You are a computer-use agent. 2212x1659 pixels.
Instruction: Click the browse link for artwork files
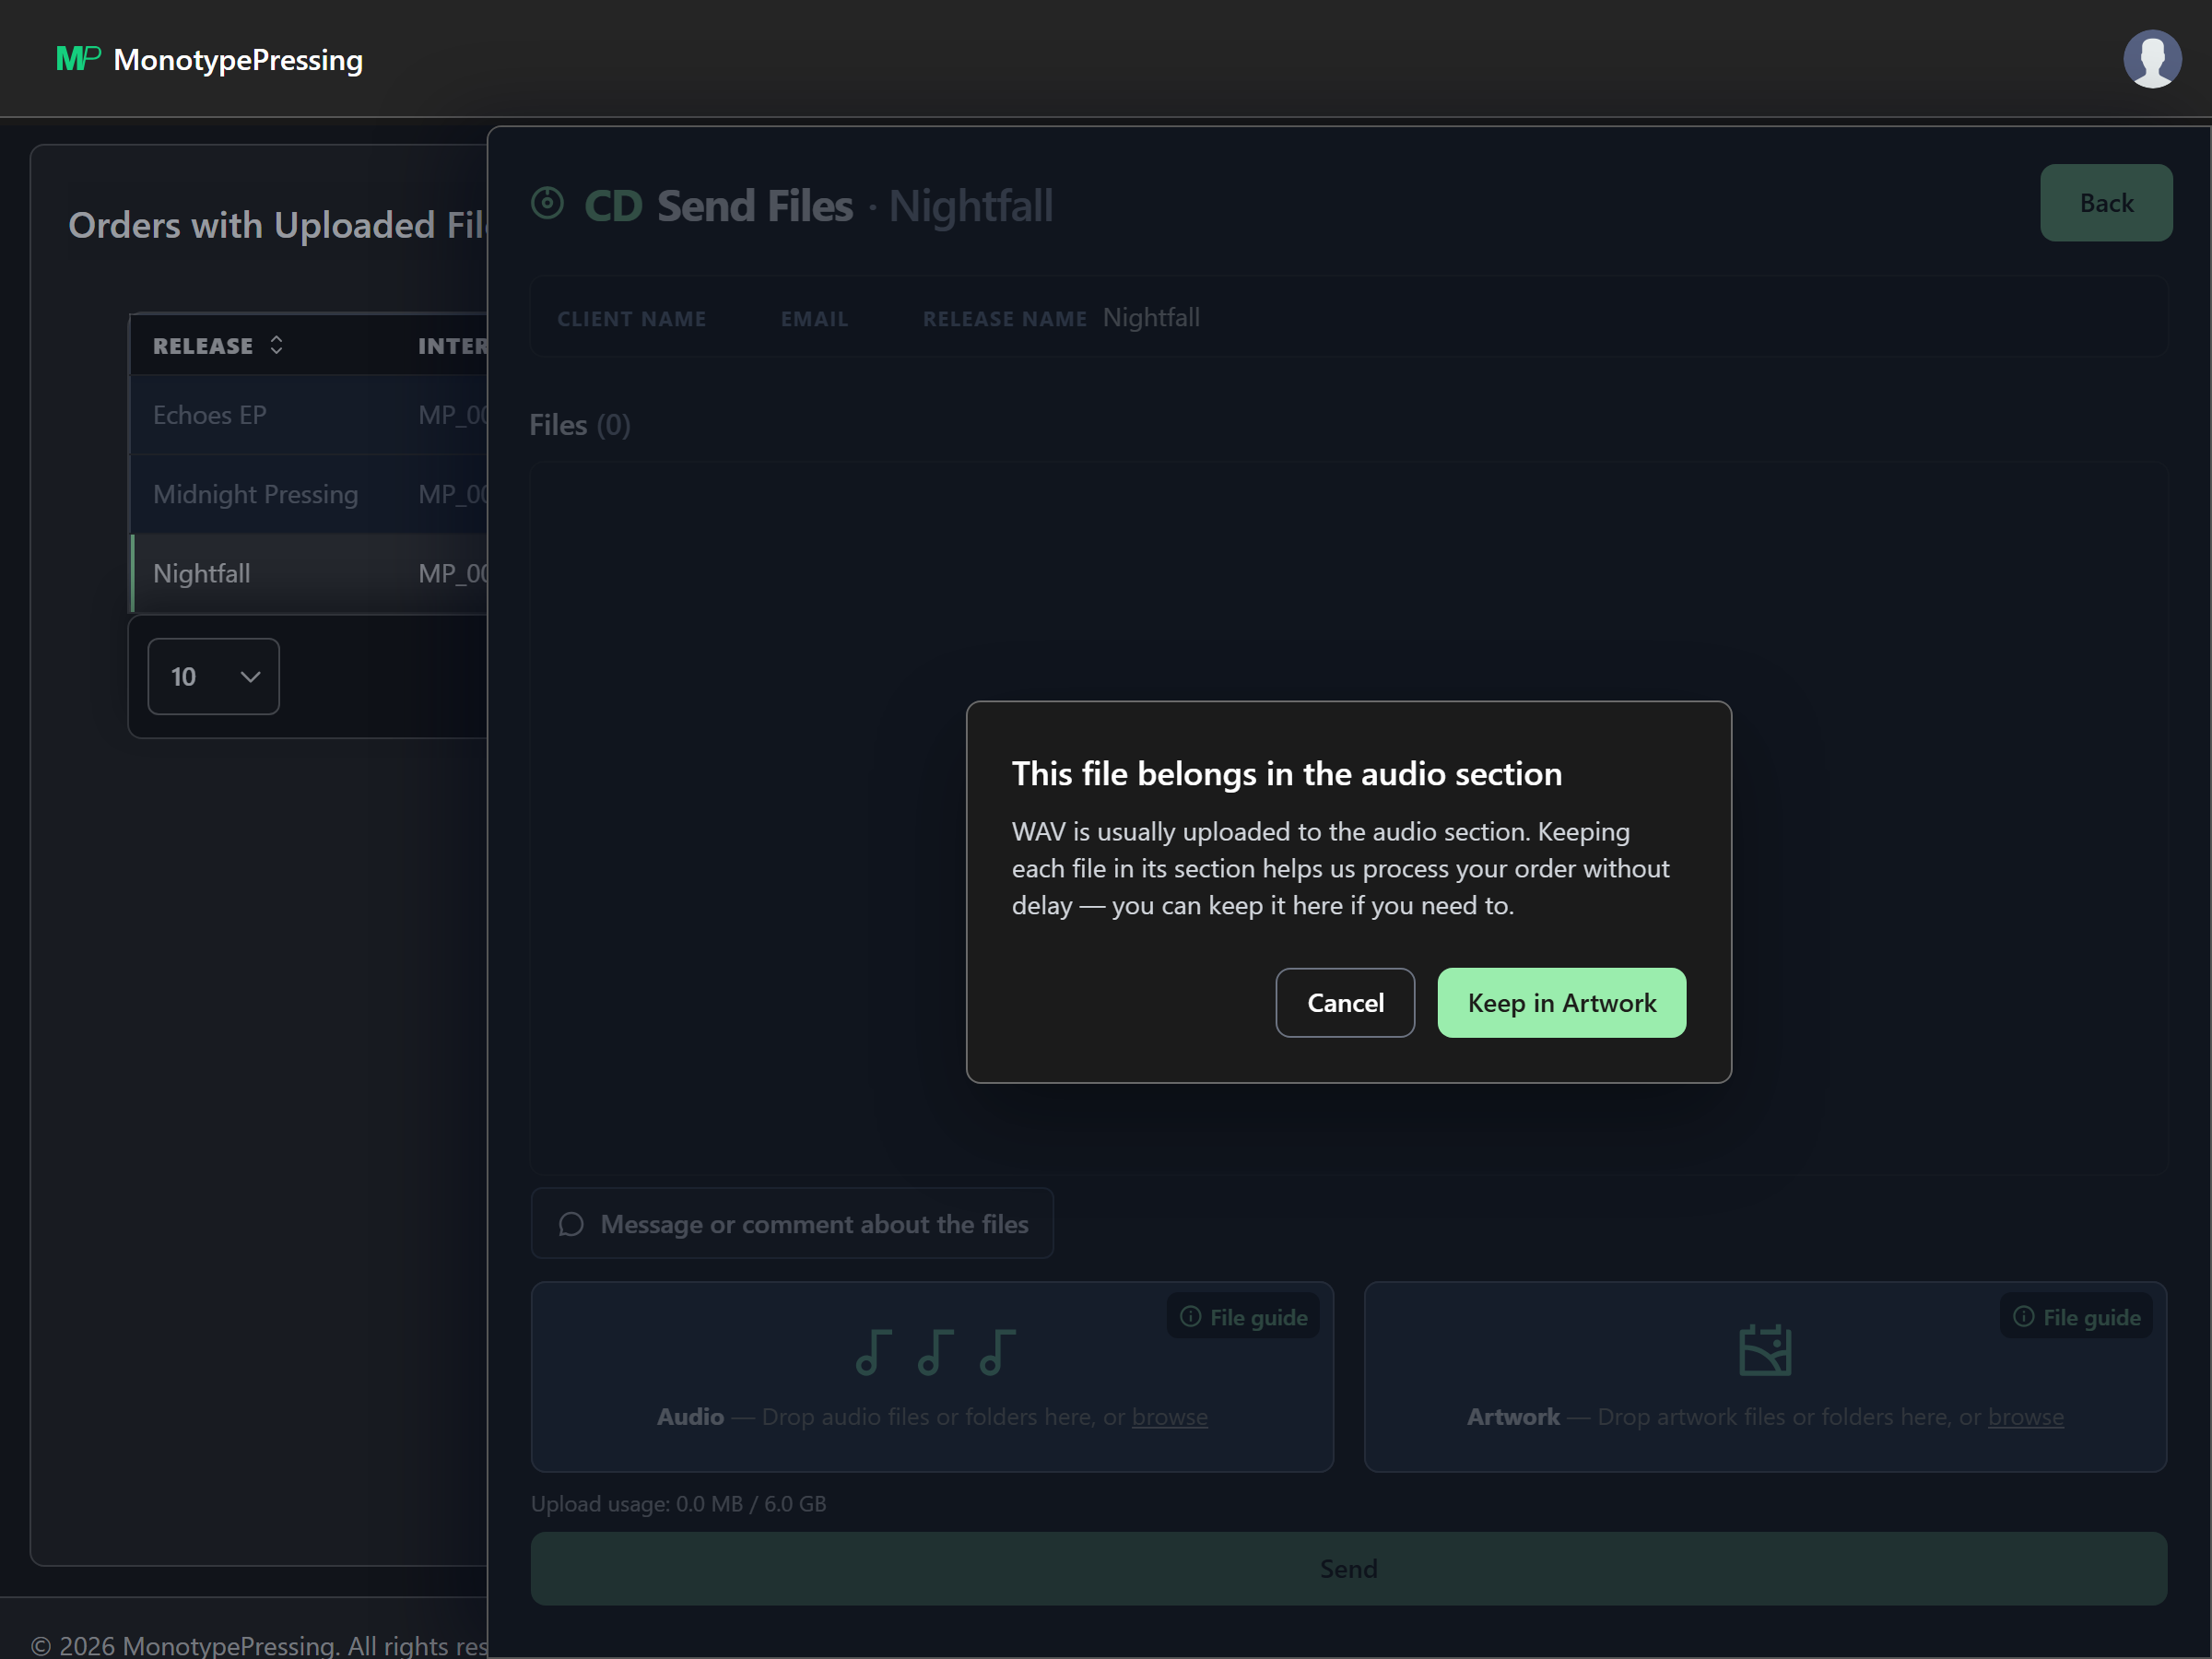point(2025,1417)
